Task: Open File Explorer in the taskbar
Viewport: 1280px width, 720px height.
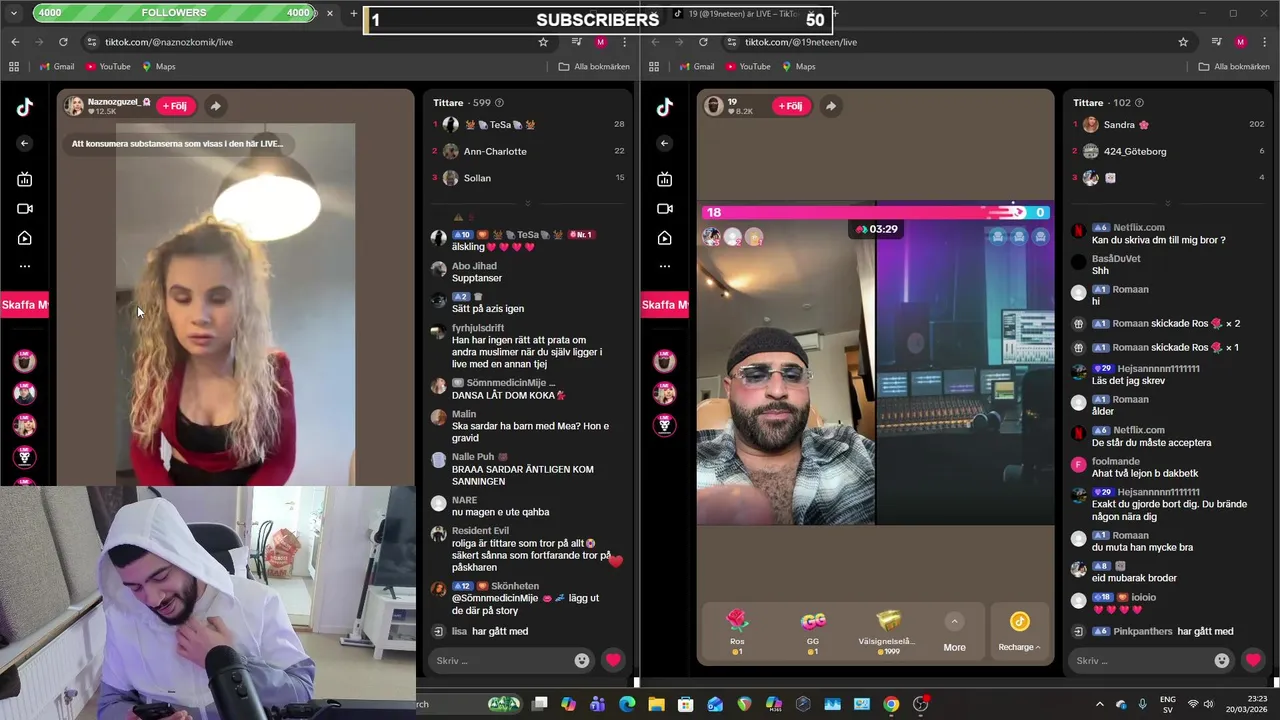Action: pyautogui.click(x=656, y=704)
